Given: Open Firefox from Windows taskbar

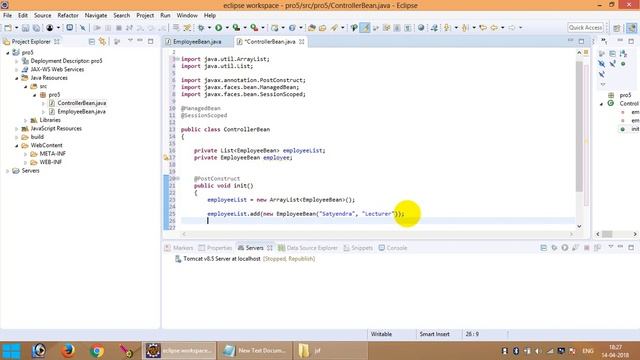Looking at the screenshot, I should pyautogui.click(x=68, y=351).
